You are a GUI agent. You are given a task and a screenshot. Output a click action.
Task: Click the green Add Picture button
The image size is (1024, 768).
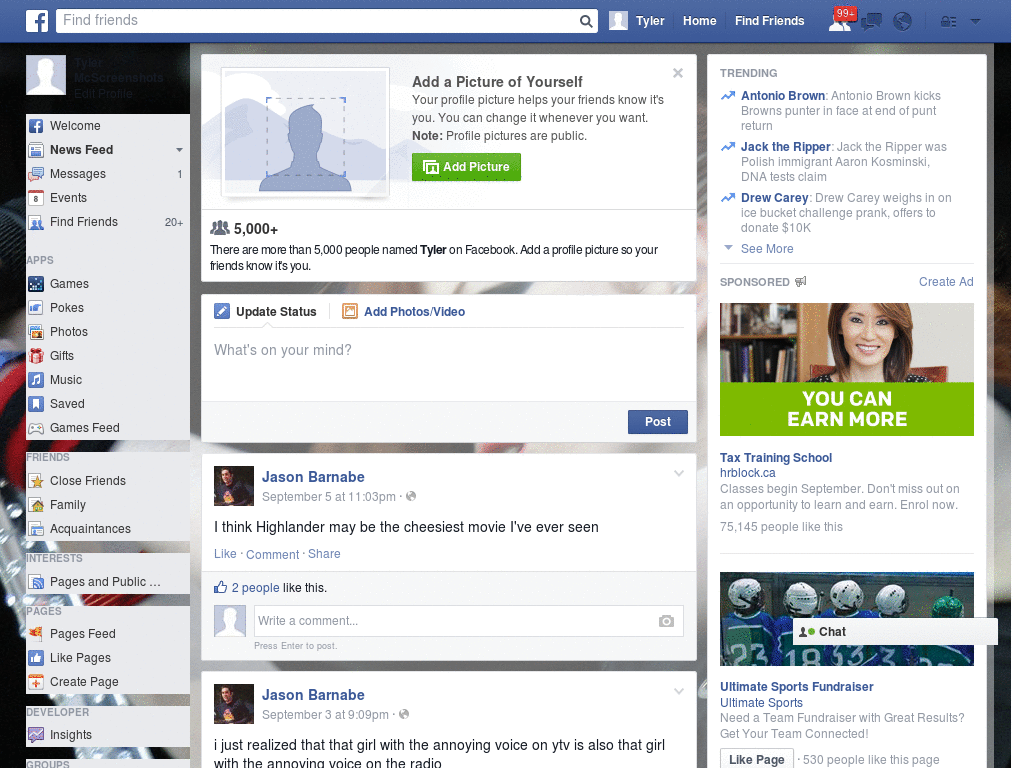point(466,167)
